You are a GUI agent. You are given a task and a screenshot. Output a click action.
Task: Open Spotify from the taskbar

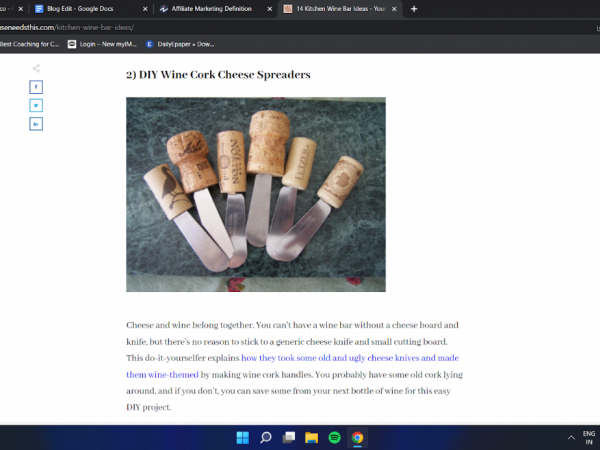pos(334,438)
